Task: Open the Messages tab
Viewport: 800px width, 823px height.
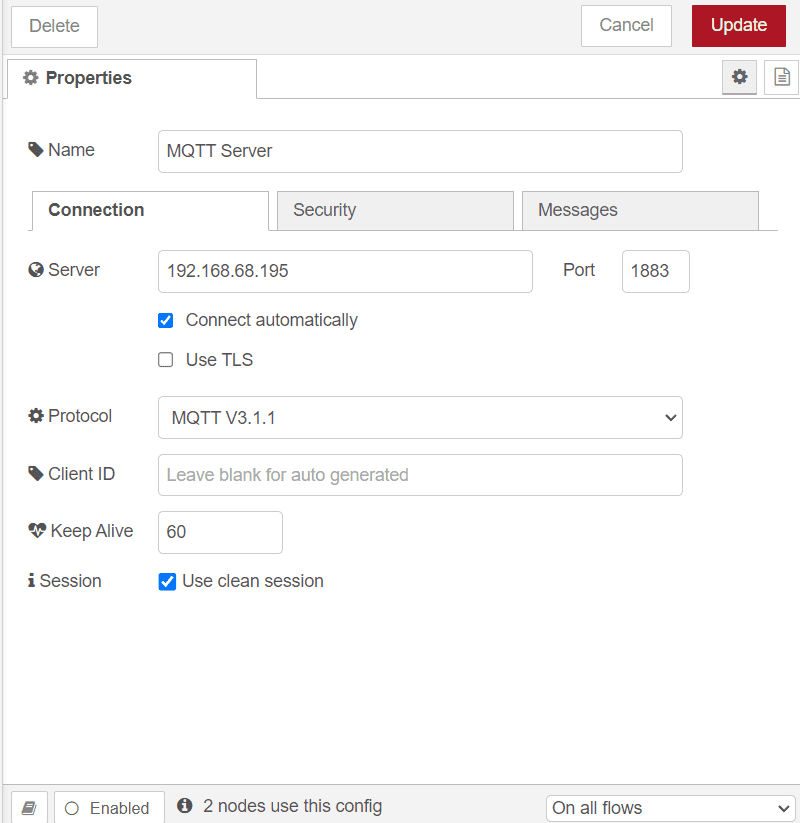Action: 577,210
